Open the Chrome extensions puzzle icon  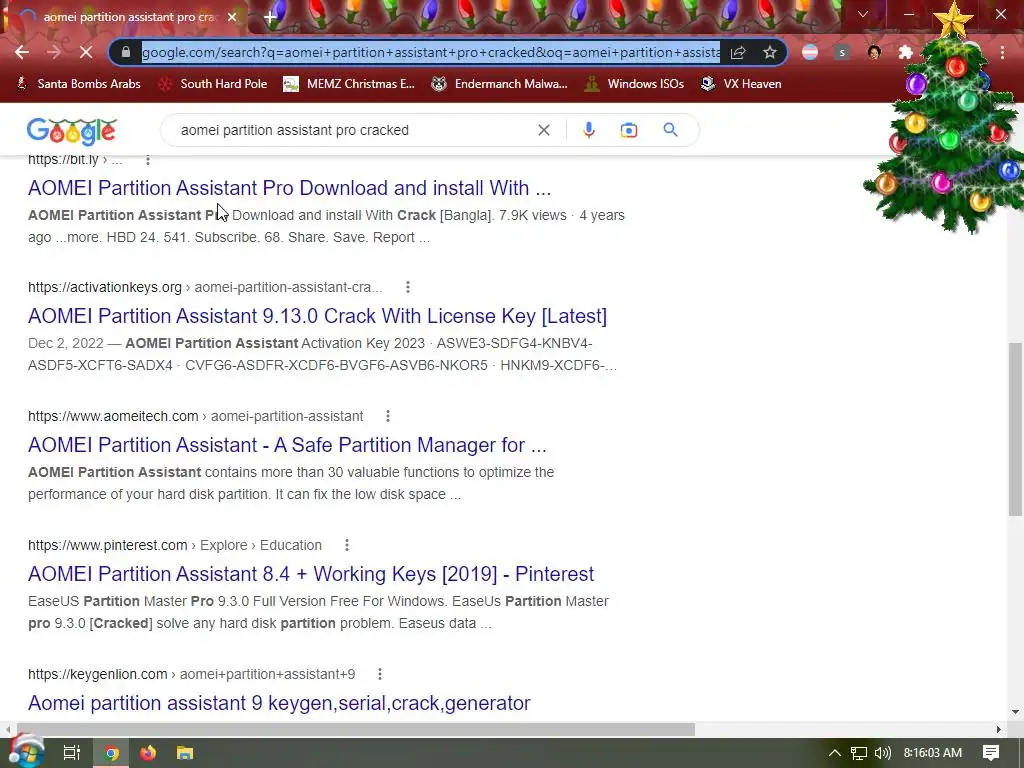coord(905,52)
